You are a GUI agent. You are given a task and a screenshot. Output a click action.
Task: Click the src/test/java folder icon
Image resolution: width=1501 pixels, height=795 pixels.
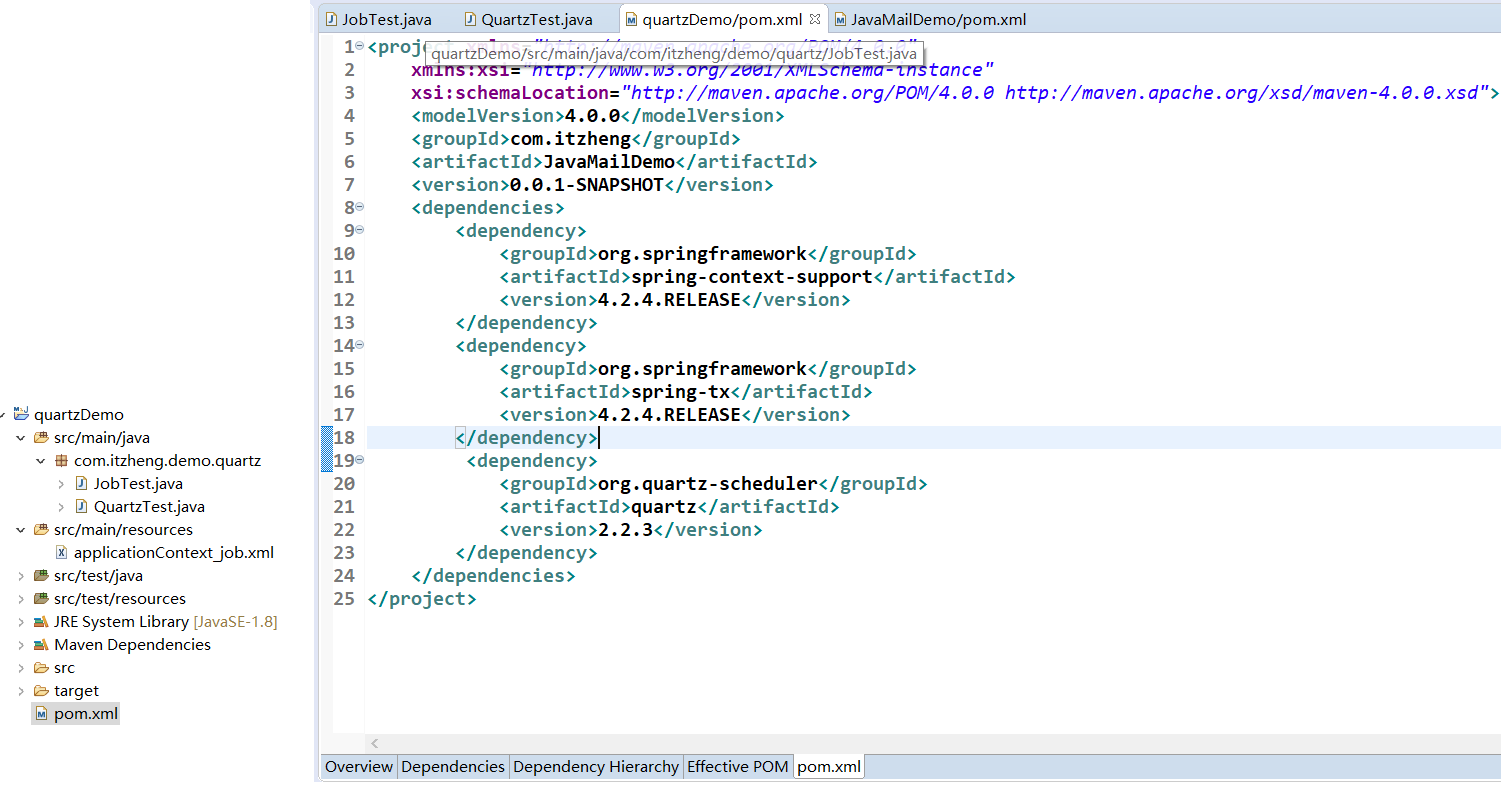click(41, 575)
